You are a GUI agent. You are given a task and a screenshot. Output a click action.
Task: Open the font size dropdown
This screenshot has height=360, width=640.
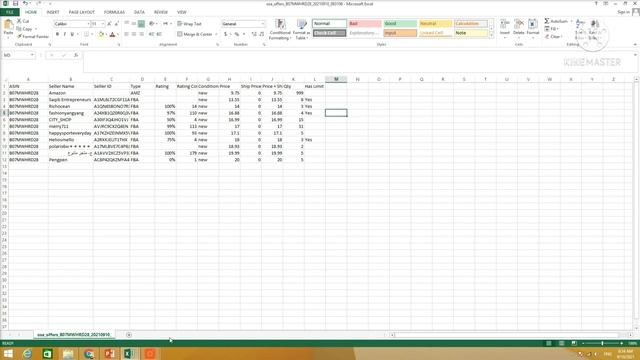tap(103, 24)
